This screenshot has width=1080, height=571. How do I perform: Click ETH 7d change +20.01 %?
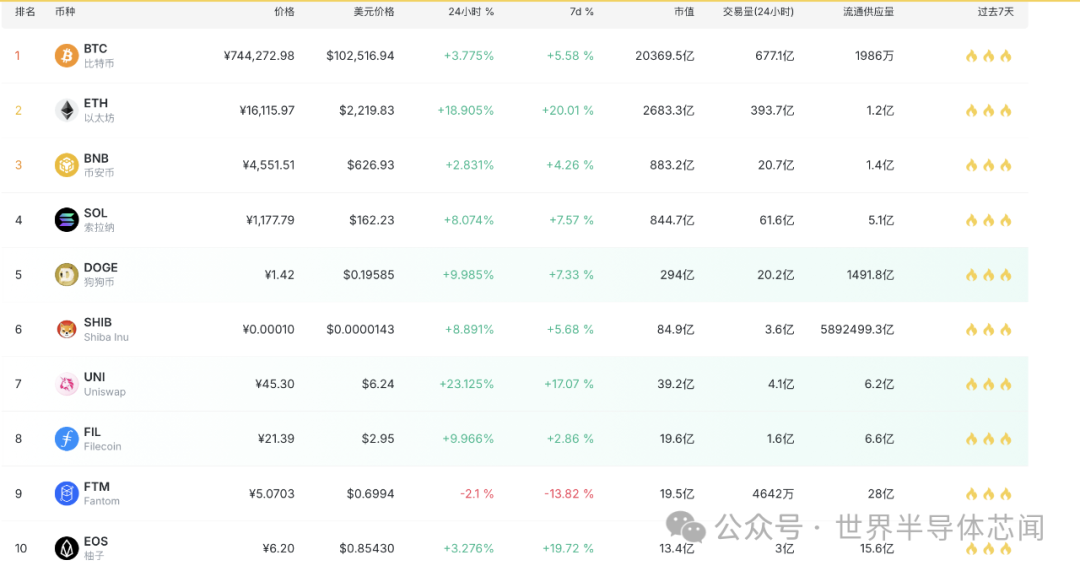[x=568, y=110]
